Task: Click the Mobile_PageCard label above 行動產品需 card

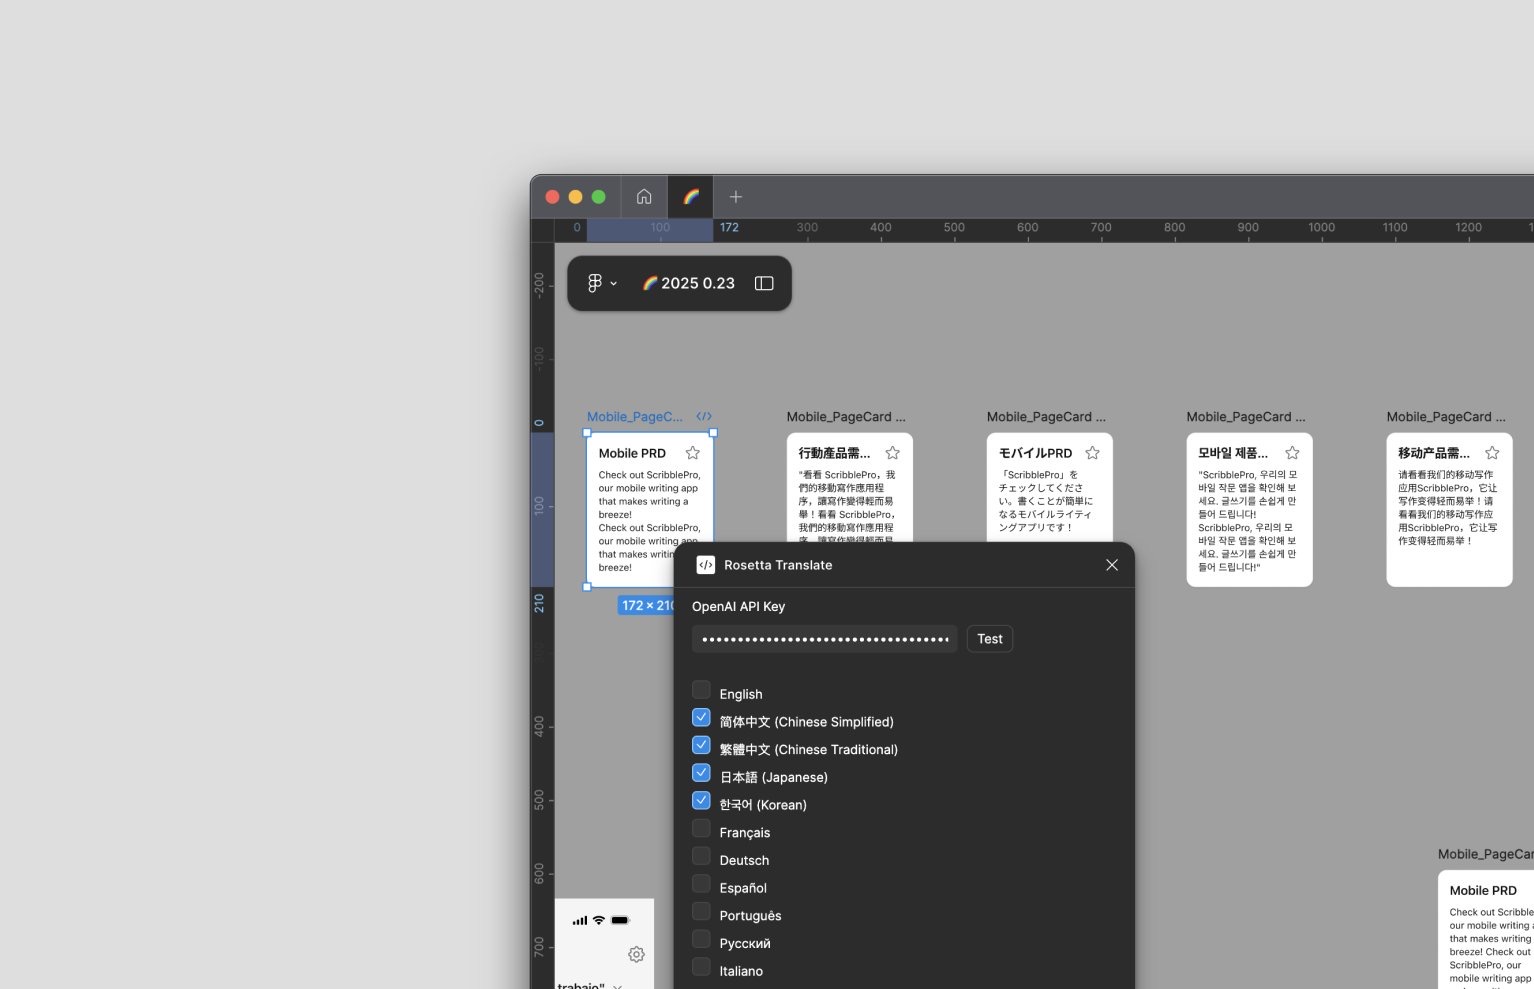Action: [x=846, y=416]
